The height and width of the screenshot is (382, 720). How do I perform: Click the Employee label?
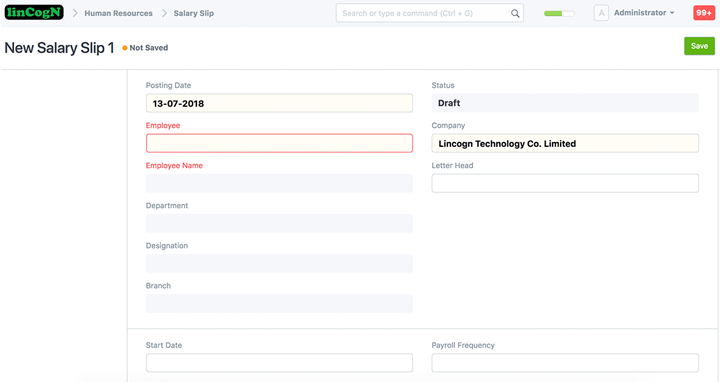(163, 125)
